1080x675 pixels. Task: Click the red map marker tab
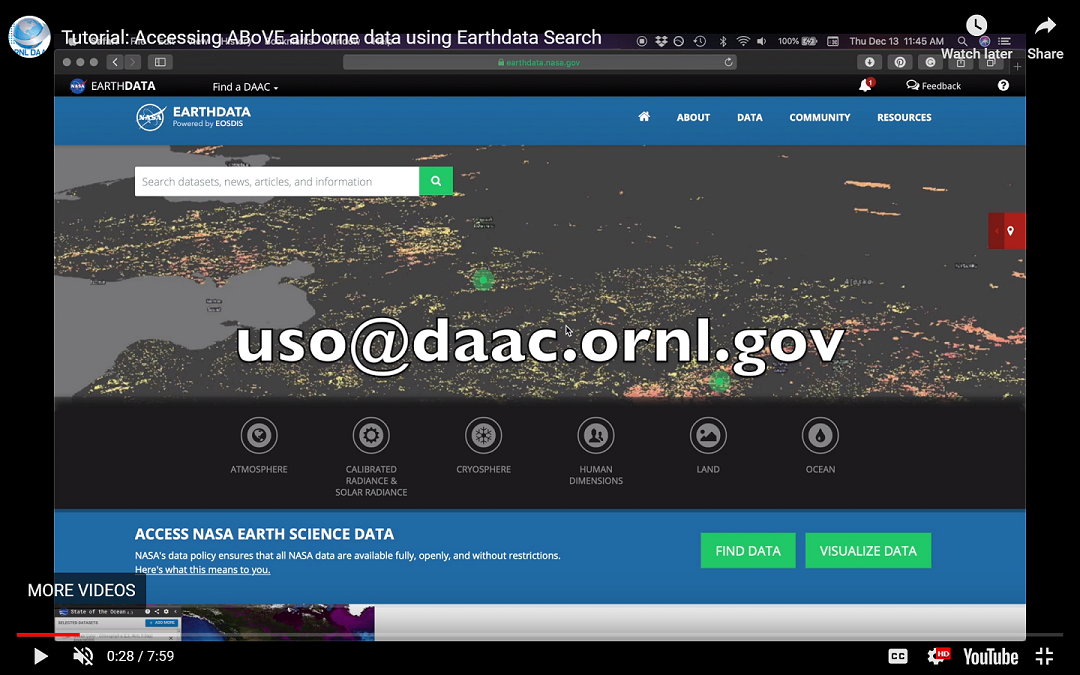[x=1007, y=231]
